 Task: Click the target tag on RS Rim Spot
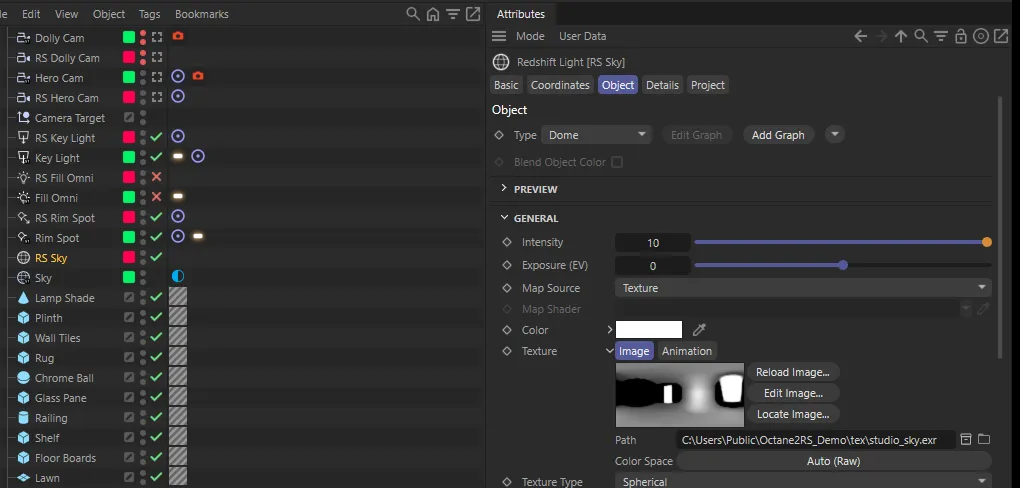pyautogui.click(x=178, y=217)
